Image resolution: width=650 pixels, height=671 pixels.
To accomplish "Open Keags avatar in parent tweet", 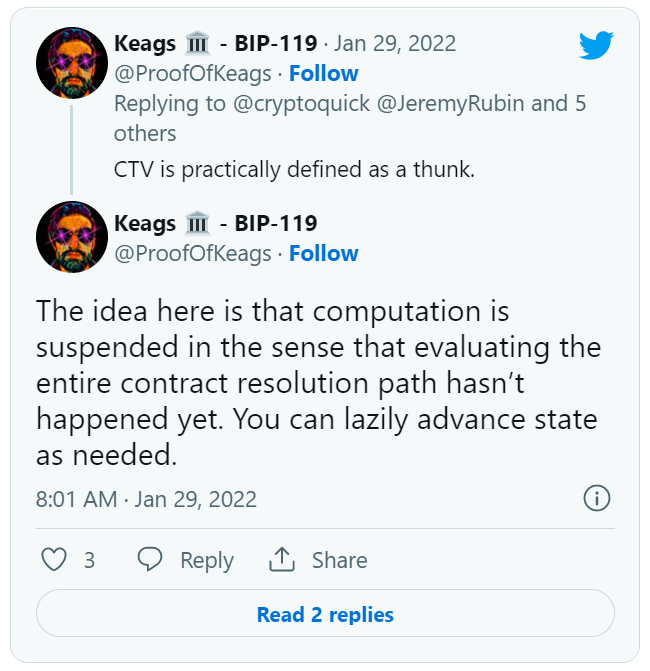I will (x=72, y=63).
